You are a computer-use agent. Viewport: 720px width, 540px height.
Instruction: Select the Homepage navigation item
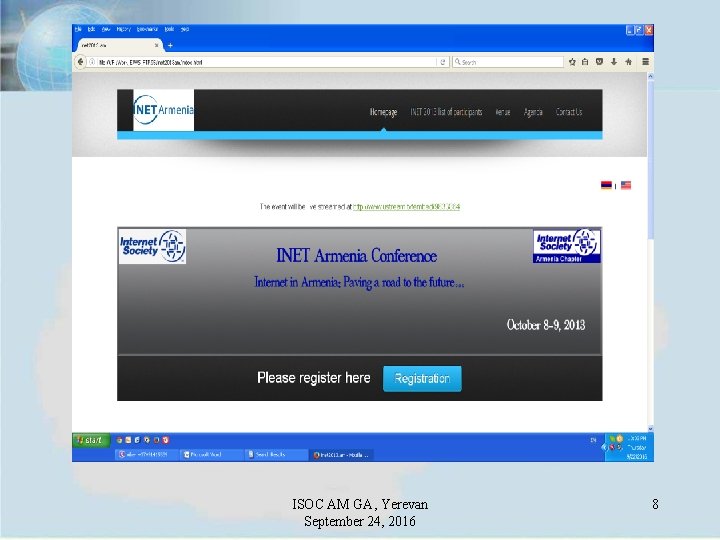(x=383, y=112)
